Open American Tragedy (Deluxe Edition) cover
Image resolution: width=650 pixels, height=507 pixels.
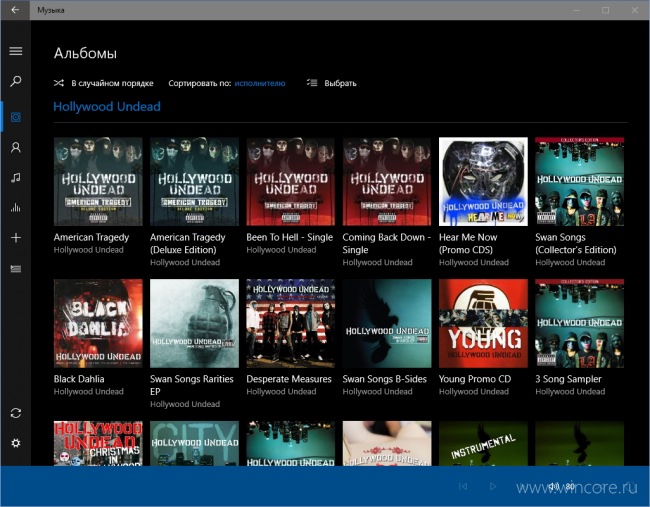pos(194,182)
